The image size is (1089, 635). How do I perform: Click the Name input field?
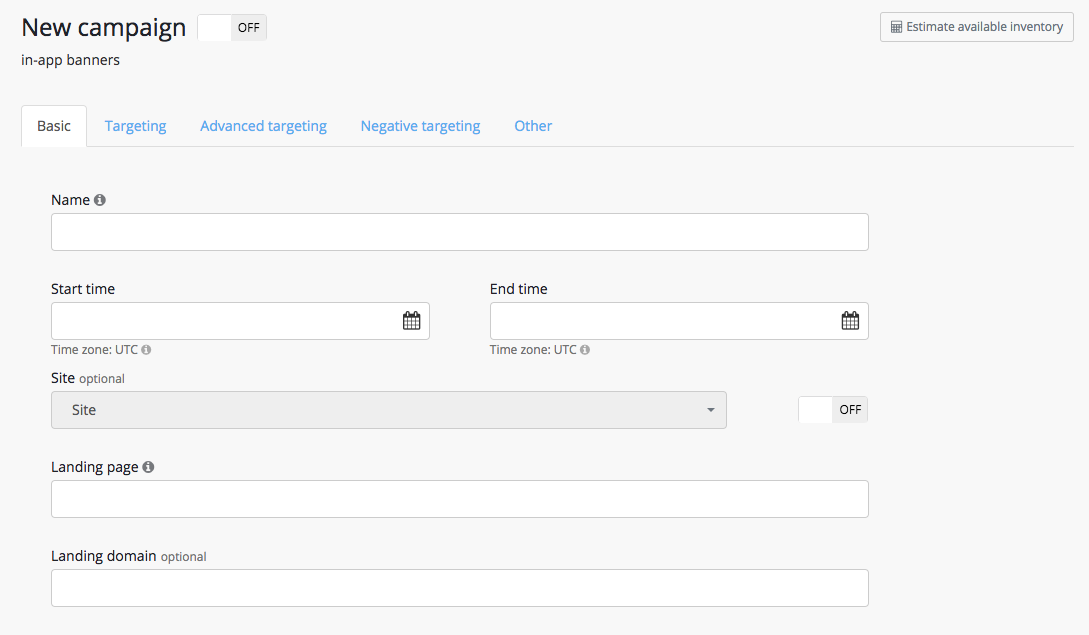pos(459,232)
